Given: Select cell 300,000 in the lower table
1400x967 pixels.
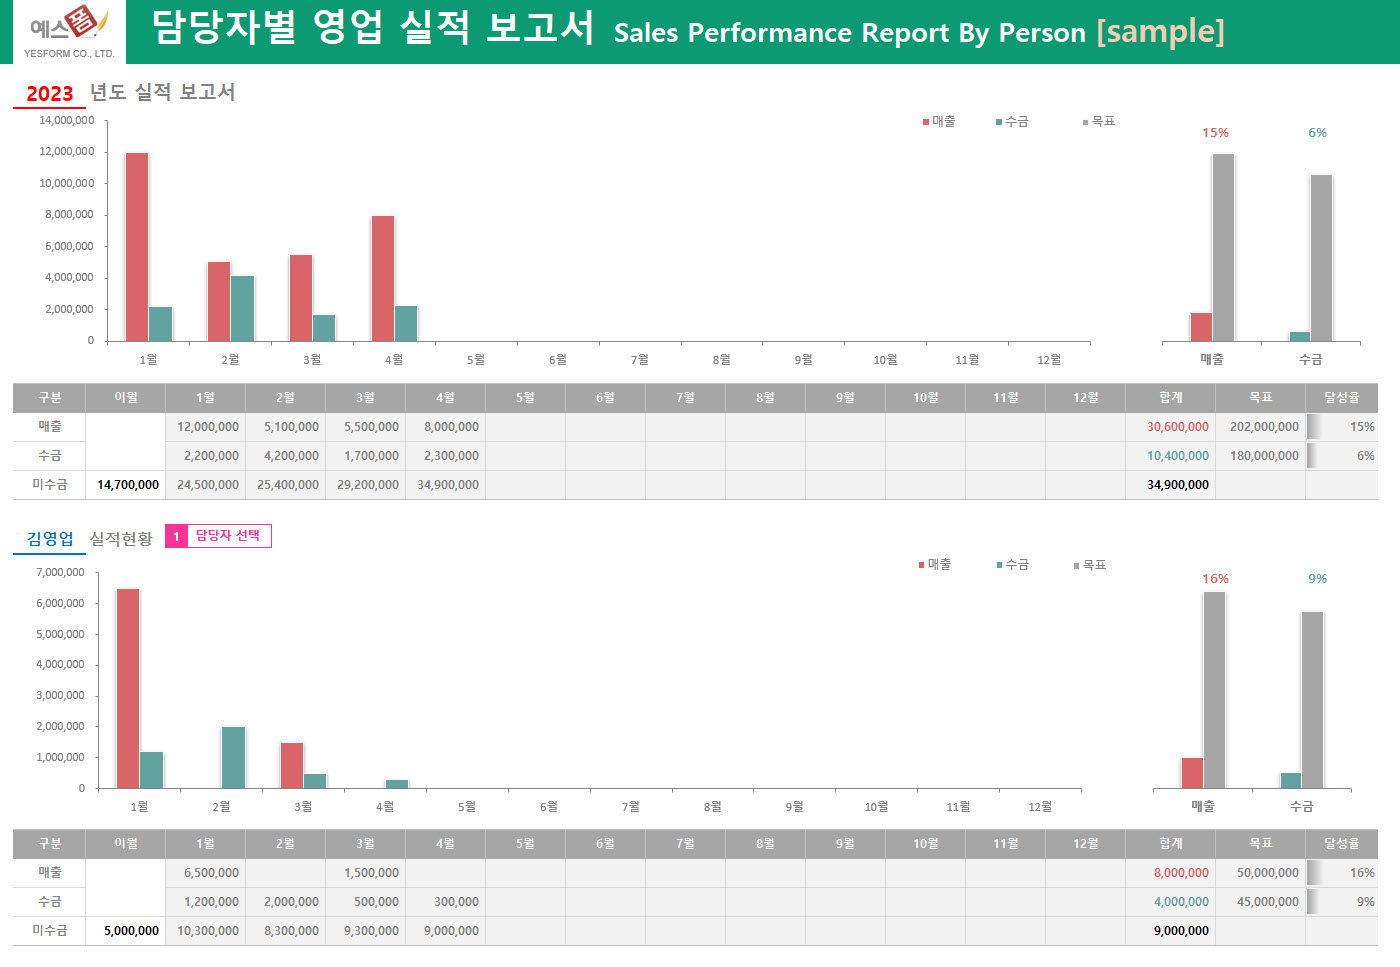Looking at the screenshot, I should pos(445,902).
